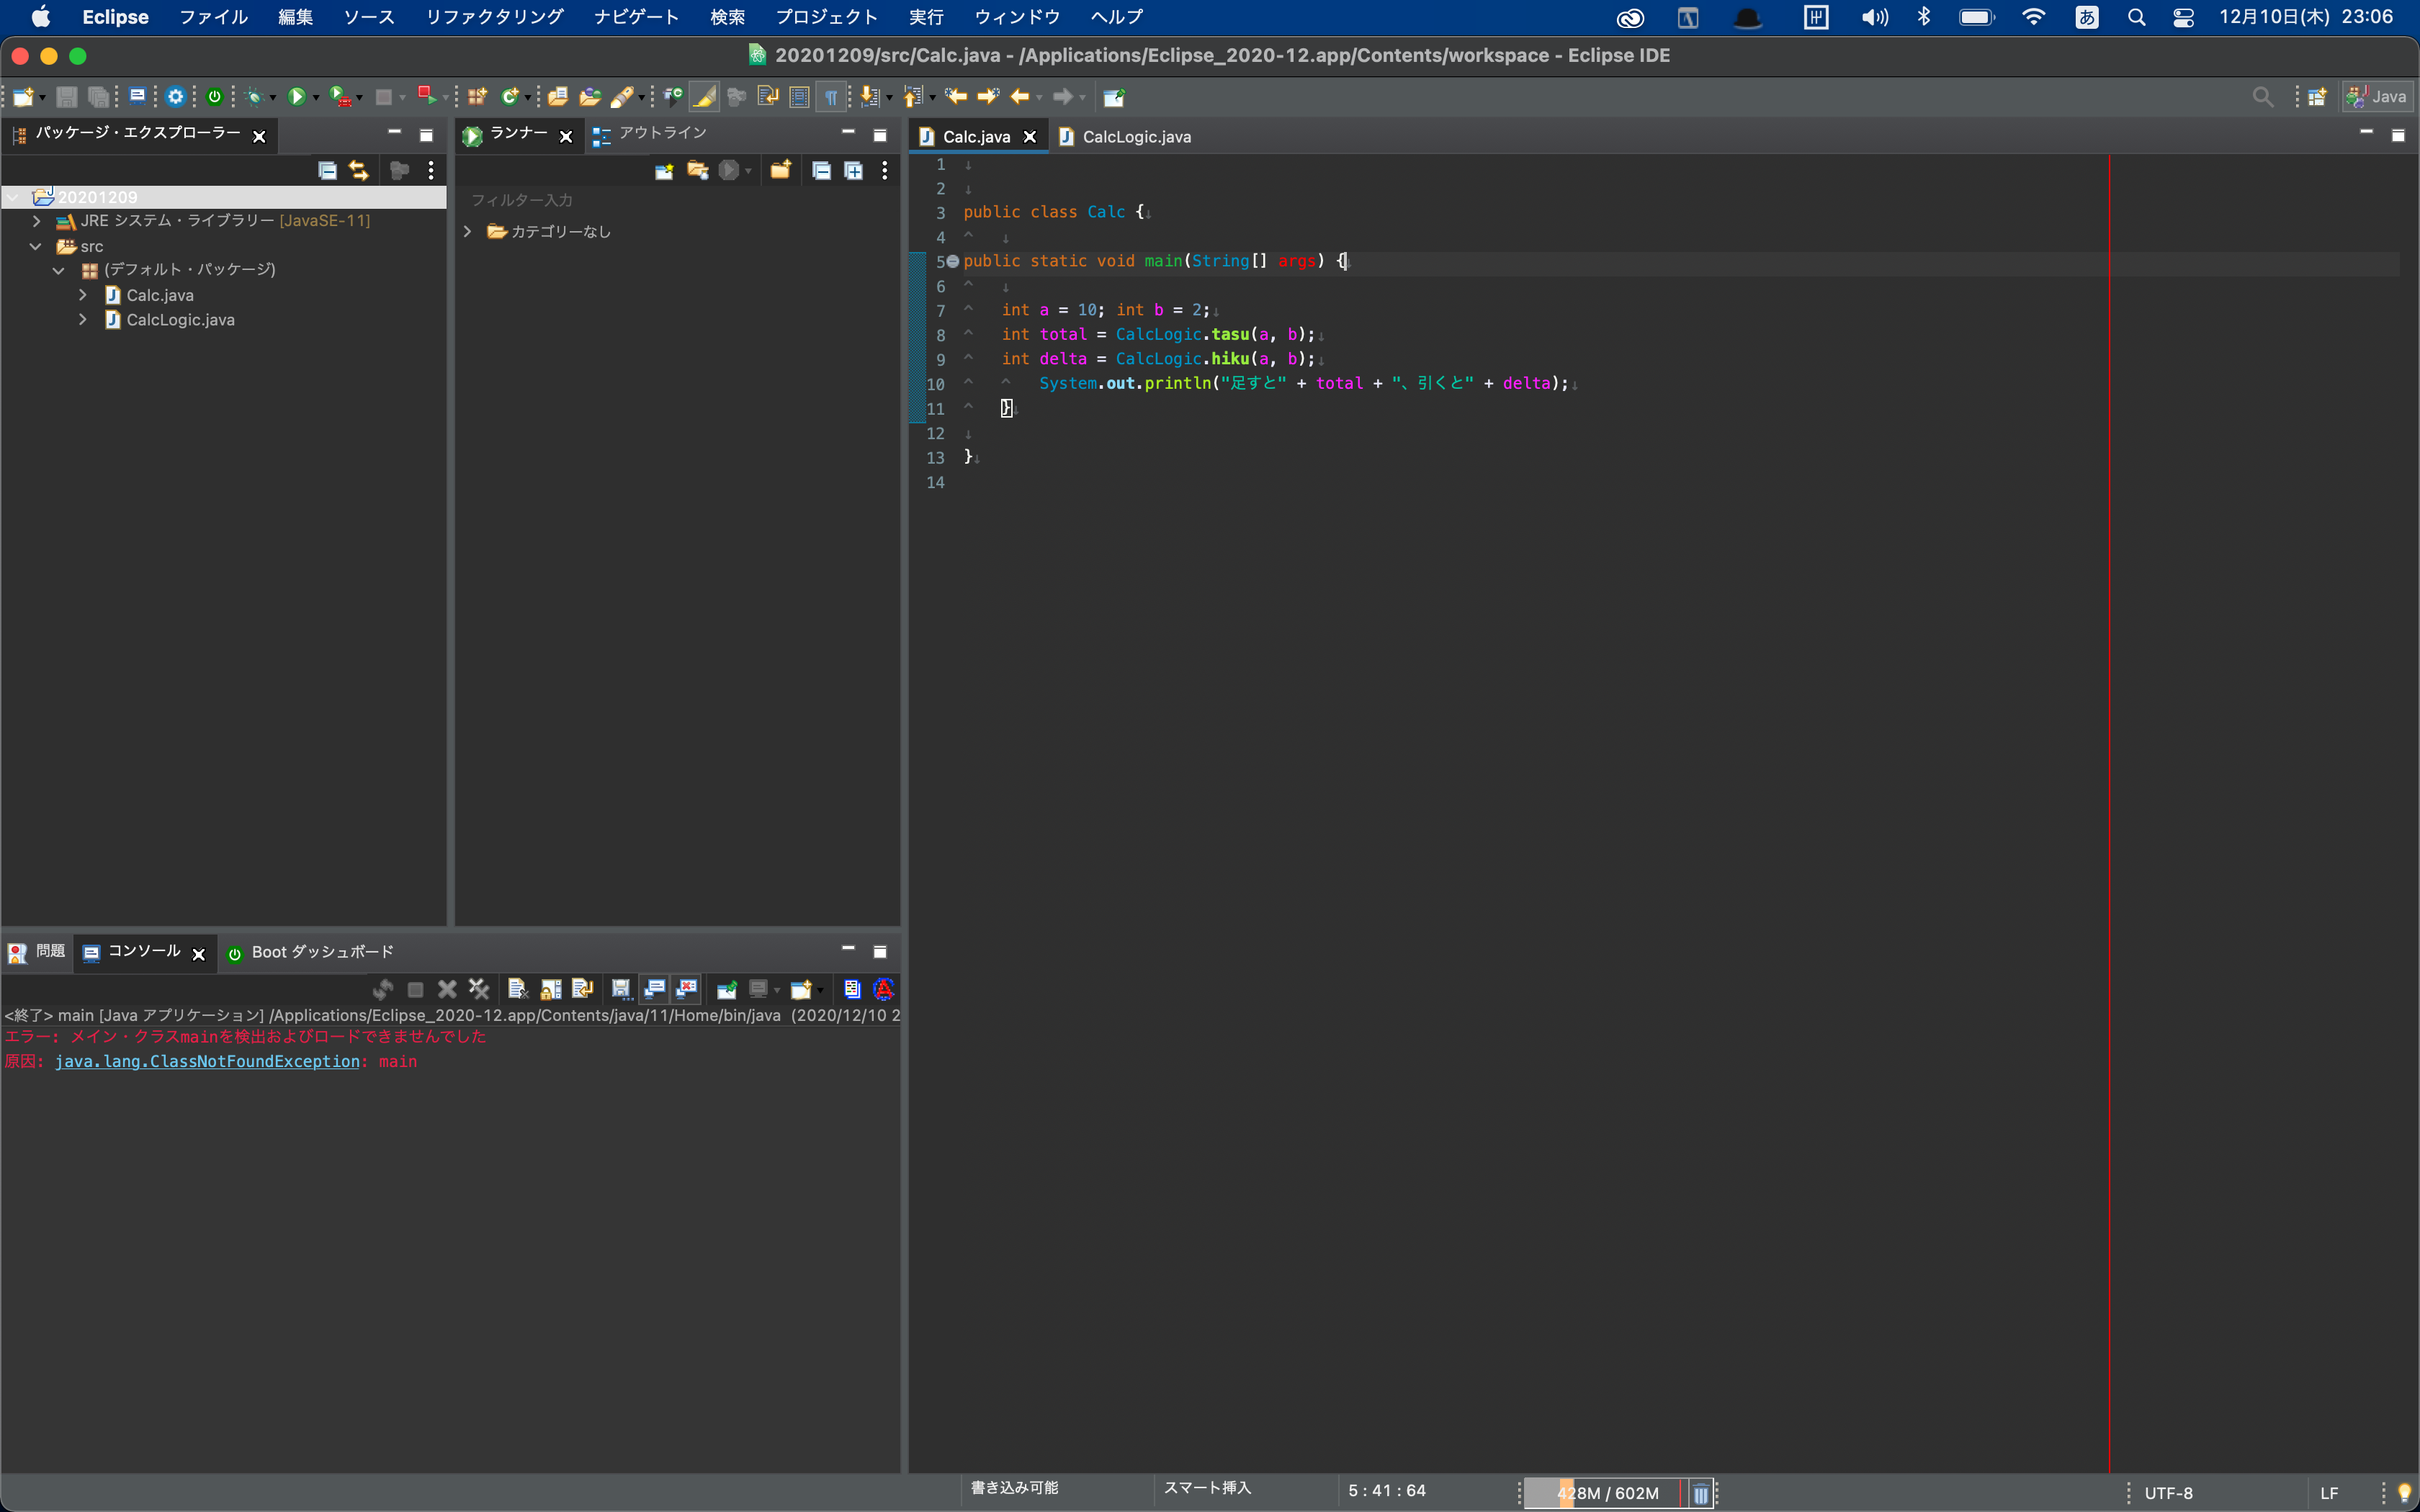Open the ファイル menu
The width and height of the screenshot is (2420, 1512).
[213, 17]
